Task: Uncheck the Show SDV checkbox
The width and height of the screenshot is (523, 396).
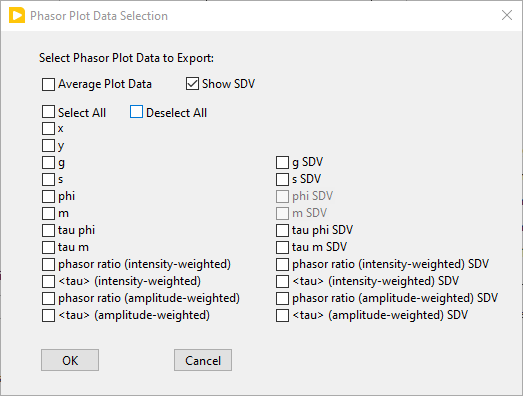Action: coord(192,84)
